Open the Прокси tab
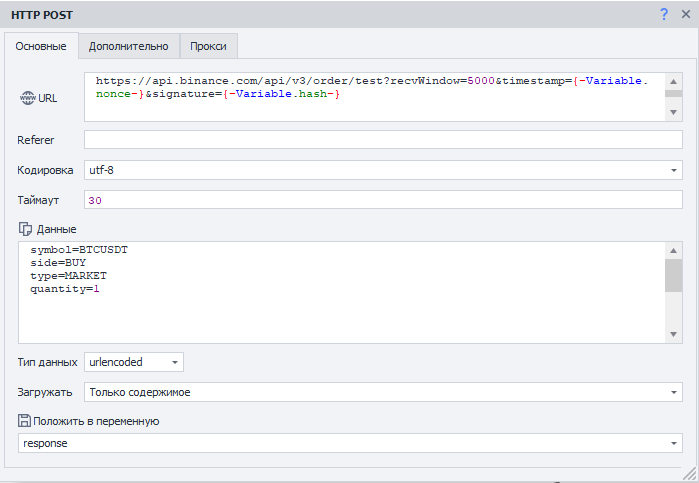Image resolution: width=699 pixels, height=483 pixels. (x=208, y=46)
